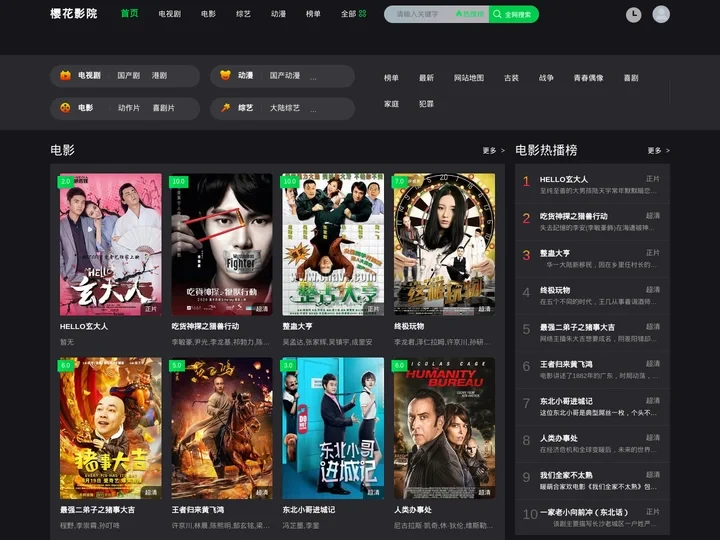Open the 吃货神探之猎兽行动 movie poster

tap(222, 244)
